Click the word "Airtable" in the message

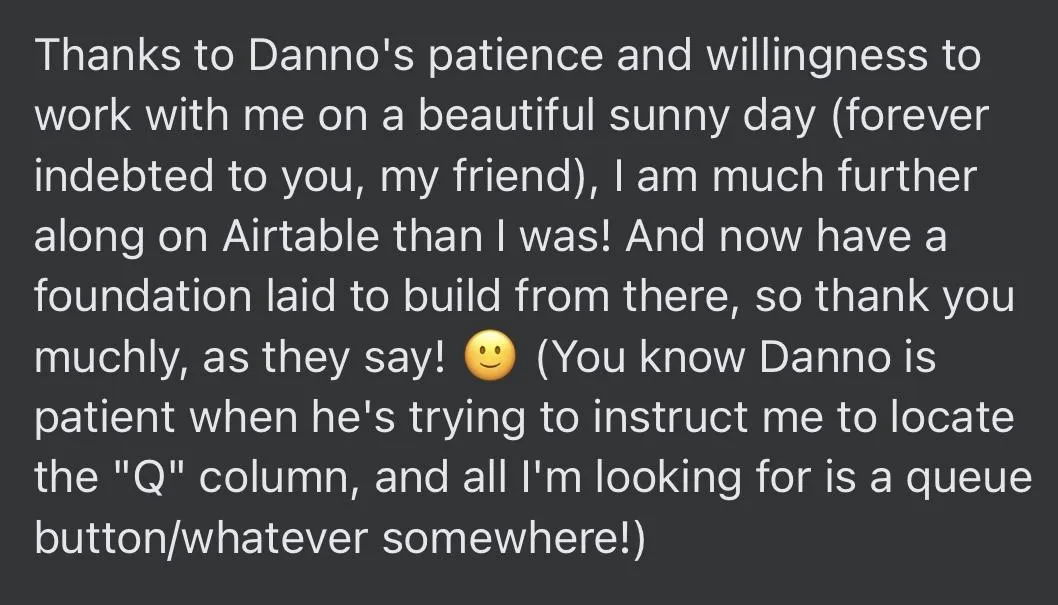(x=300, y=235)
